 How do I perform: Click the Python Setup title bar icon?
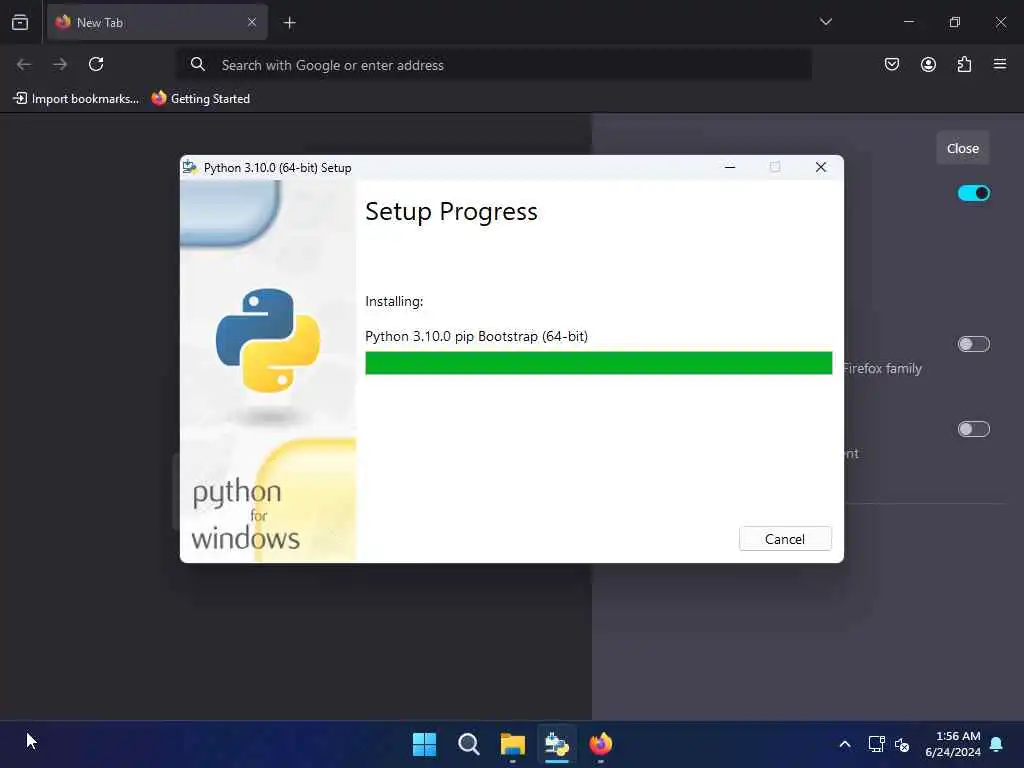click(190, 167)
